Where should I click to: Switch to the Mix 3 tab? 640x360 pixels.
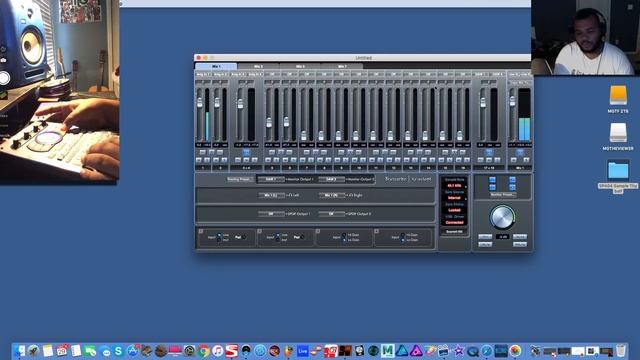click(300, 66)
